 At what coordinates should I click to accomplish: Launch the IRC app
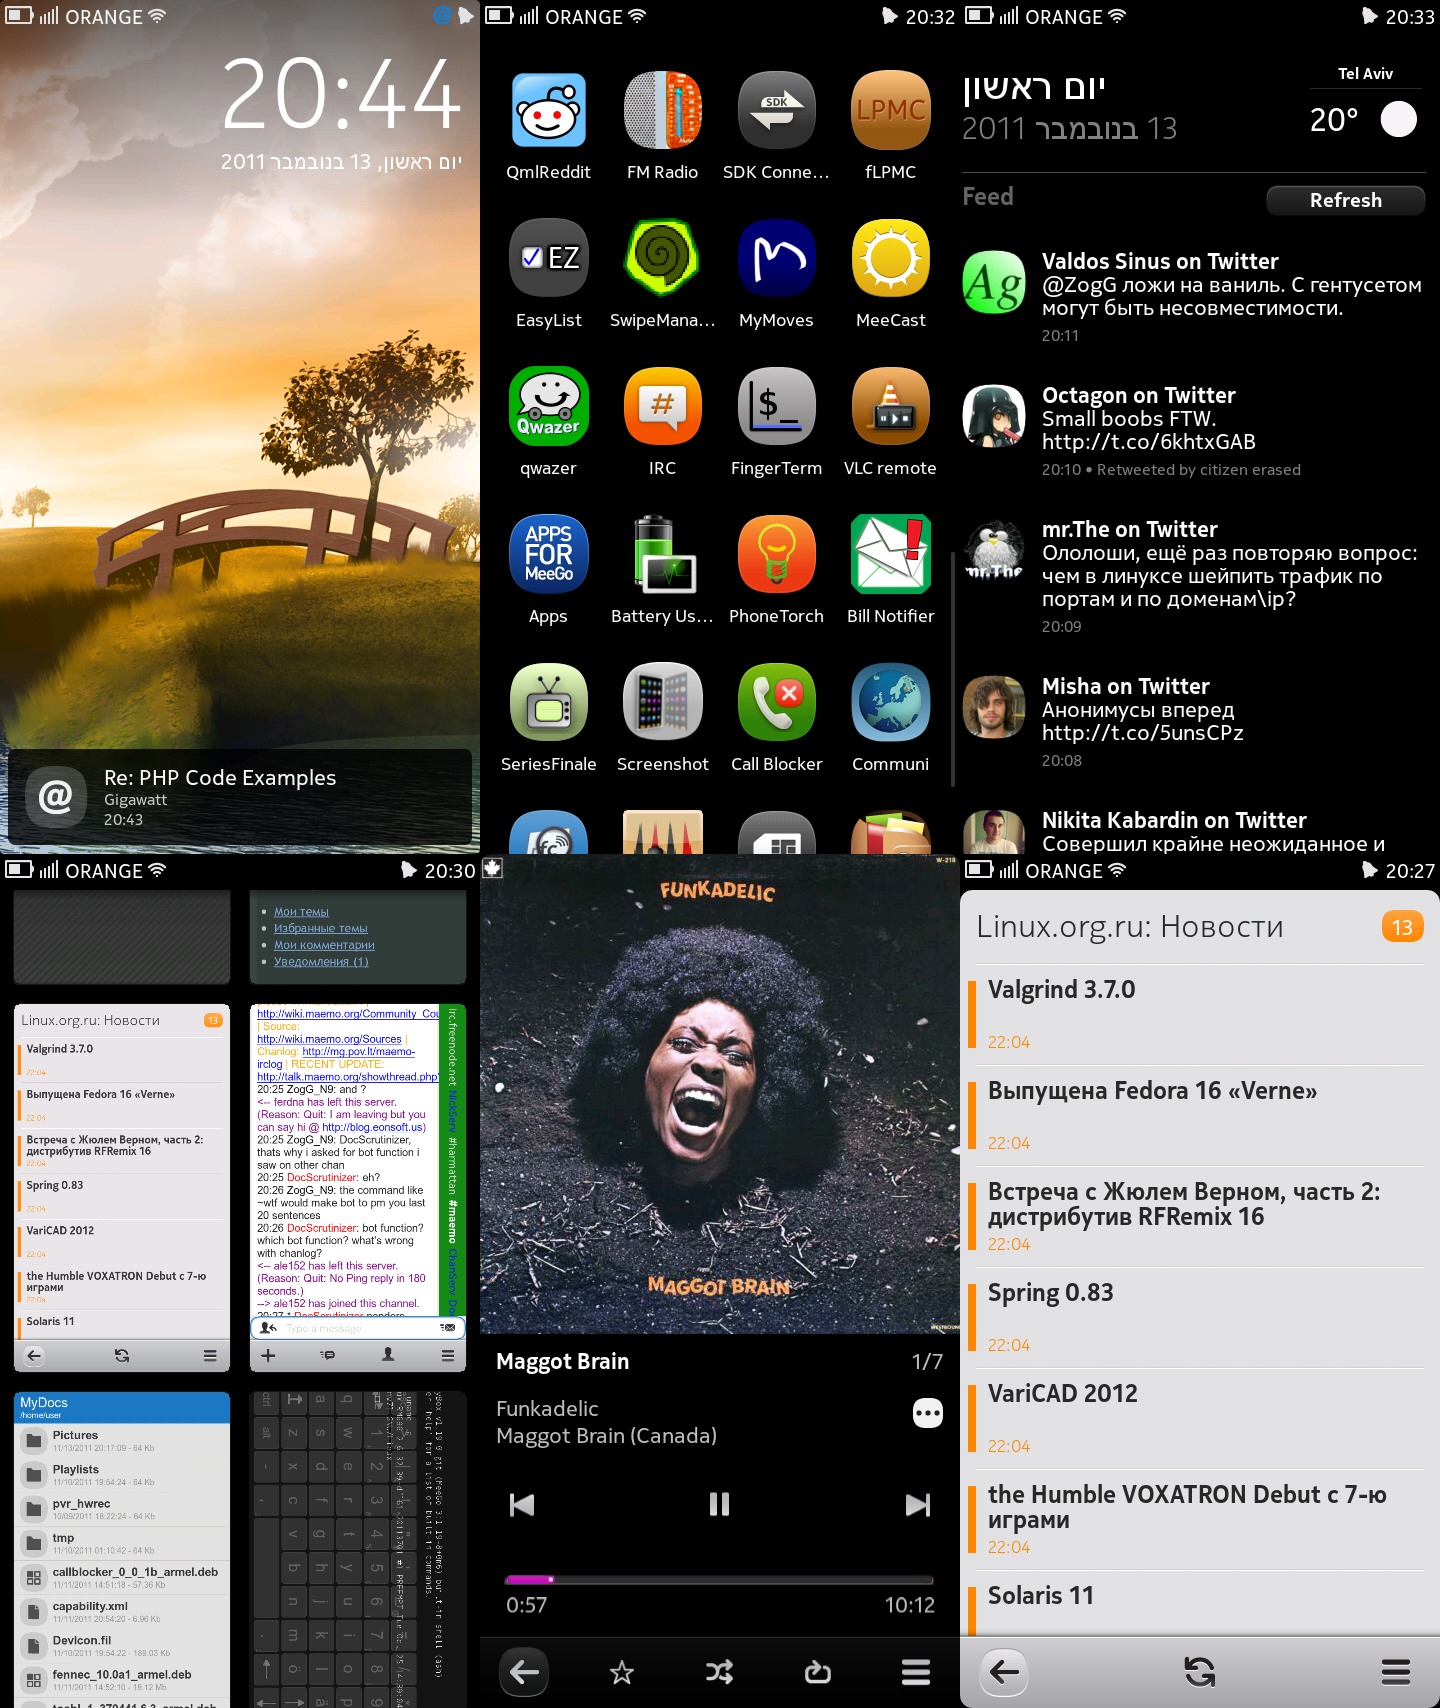[662, 406]
